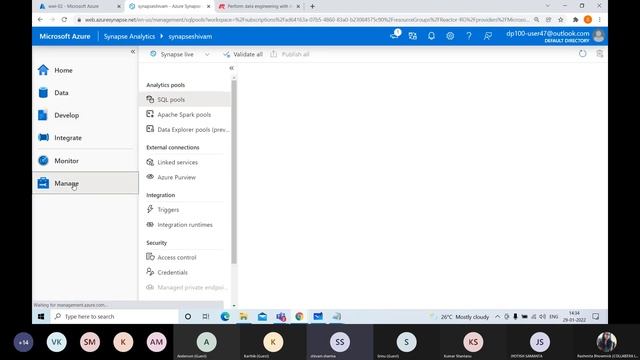Open Chrome from taskbar
Screen dimensions: 640x360
pos(300,316)
